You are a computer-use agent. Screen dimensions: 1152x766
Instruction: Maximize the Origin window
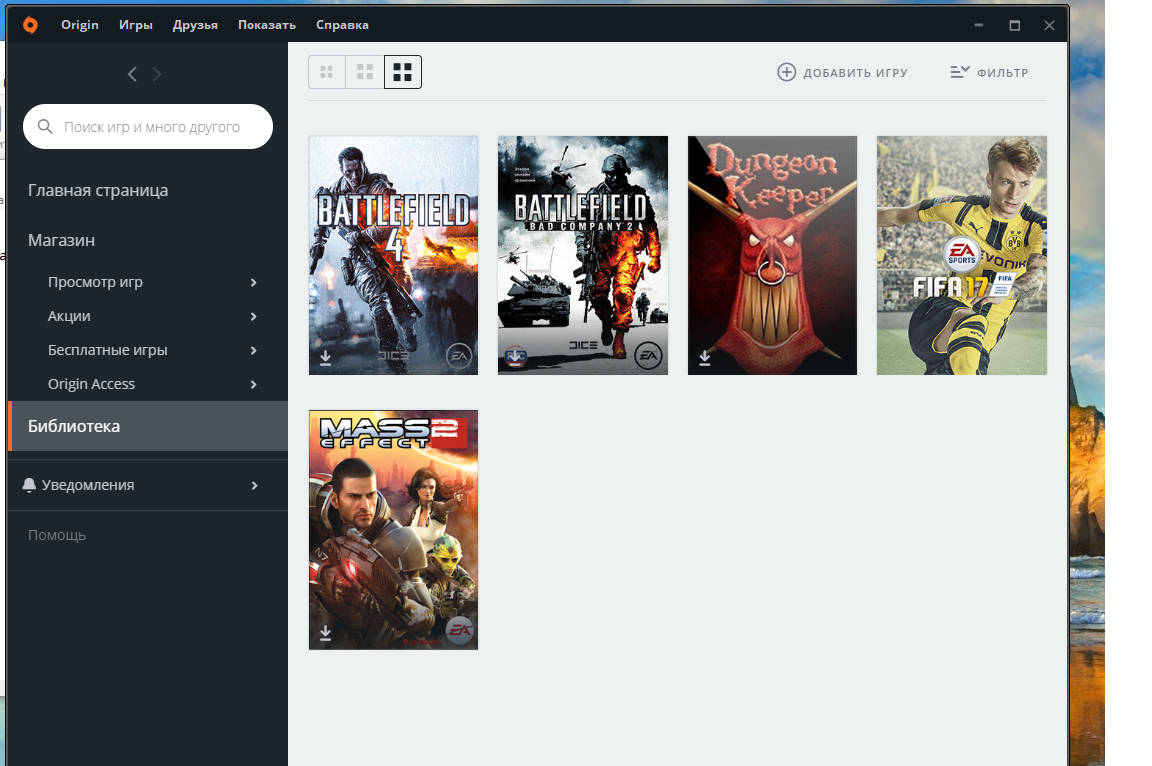(x=1015, y=25)
